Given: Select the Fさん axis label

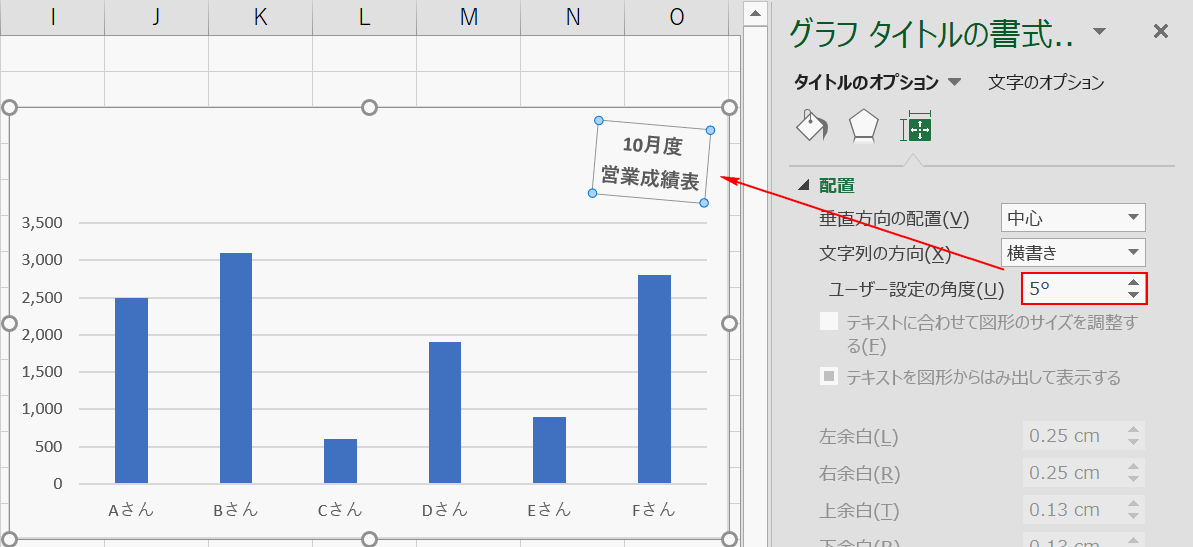Looking at the screenshot, I should [654, 510].
